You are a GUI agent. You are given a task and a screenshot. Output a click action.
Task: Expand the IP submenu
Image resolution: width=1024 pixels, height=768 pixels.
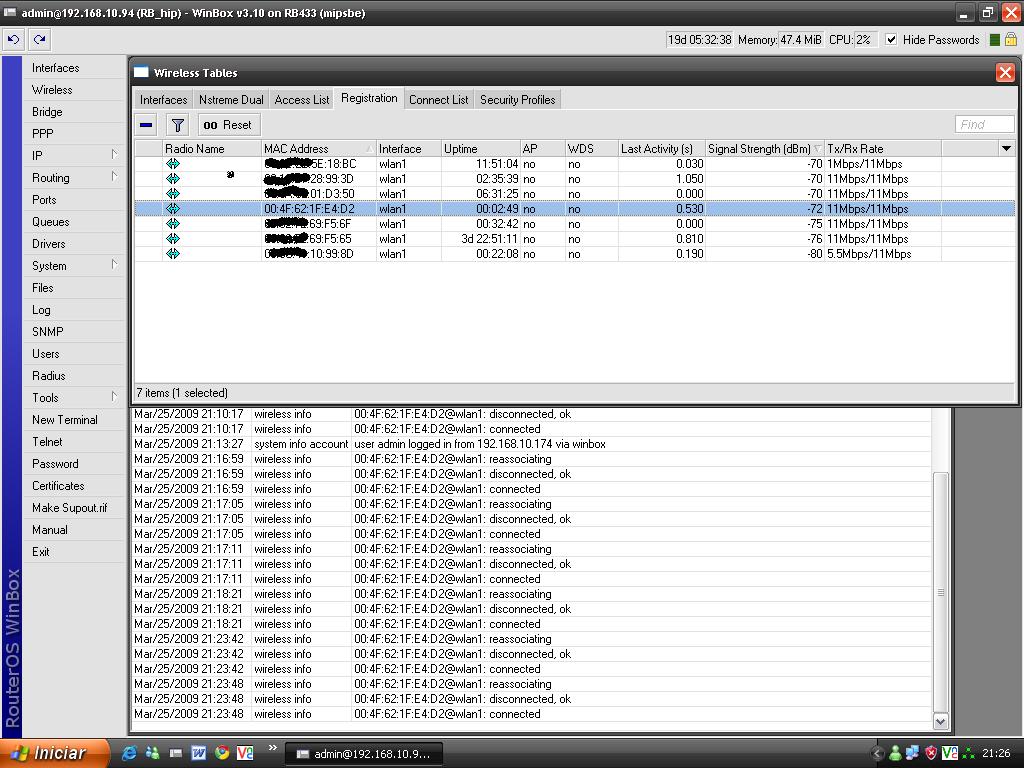(114, 155)
